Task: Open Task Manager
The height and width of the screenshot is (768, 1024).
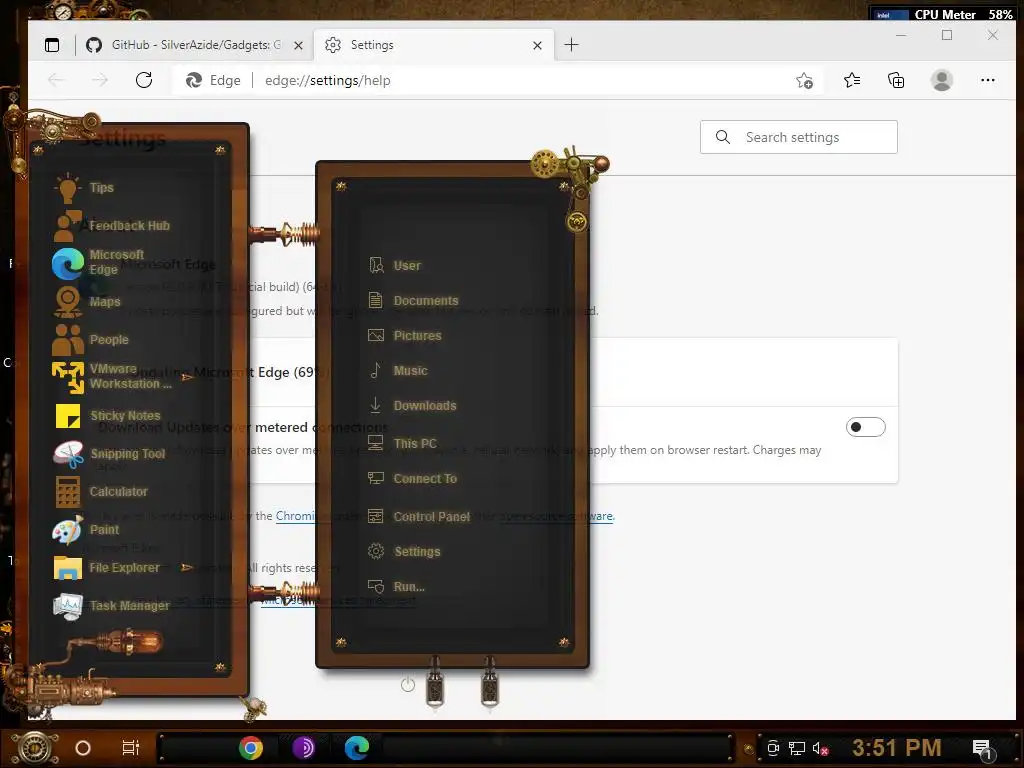Action: click(x=112, y=606)
